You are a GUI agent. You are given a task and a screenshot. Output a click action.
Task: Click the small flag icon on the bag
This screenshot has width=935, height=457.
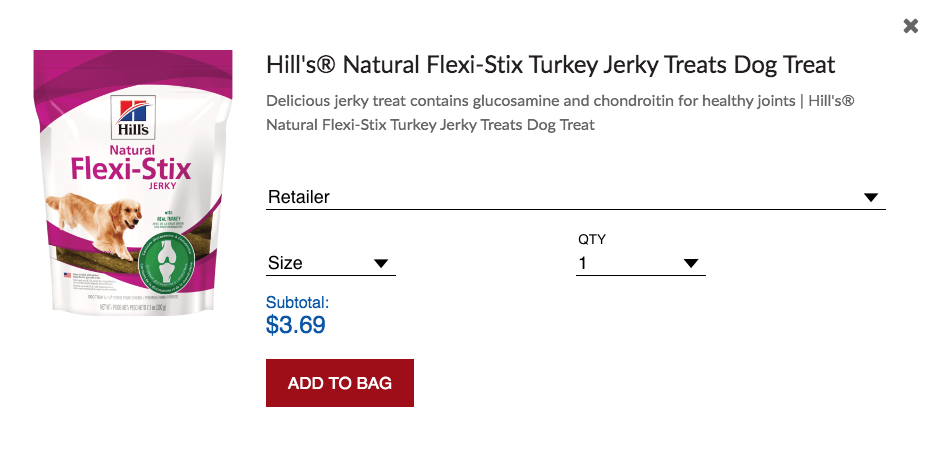coord(67,275)
